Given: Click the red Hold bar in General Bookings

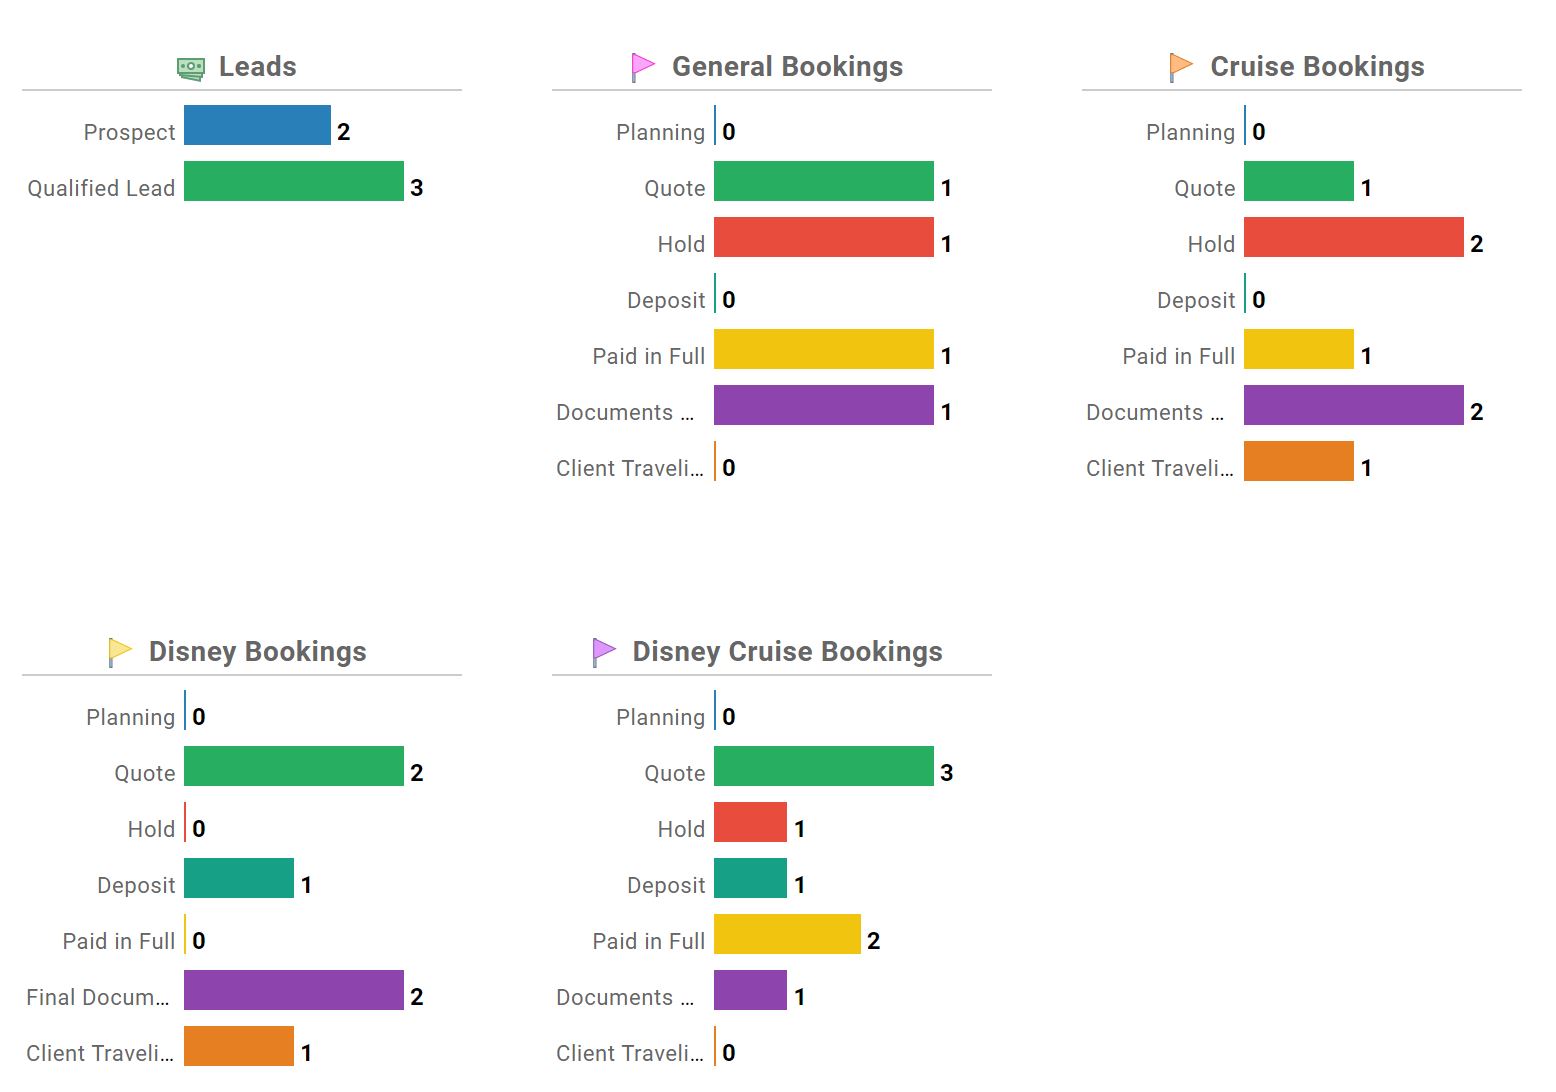Looking at the screenshot, I should [x=824, y=237].
